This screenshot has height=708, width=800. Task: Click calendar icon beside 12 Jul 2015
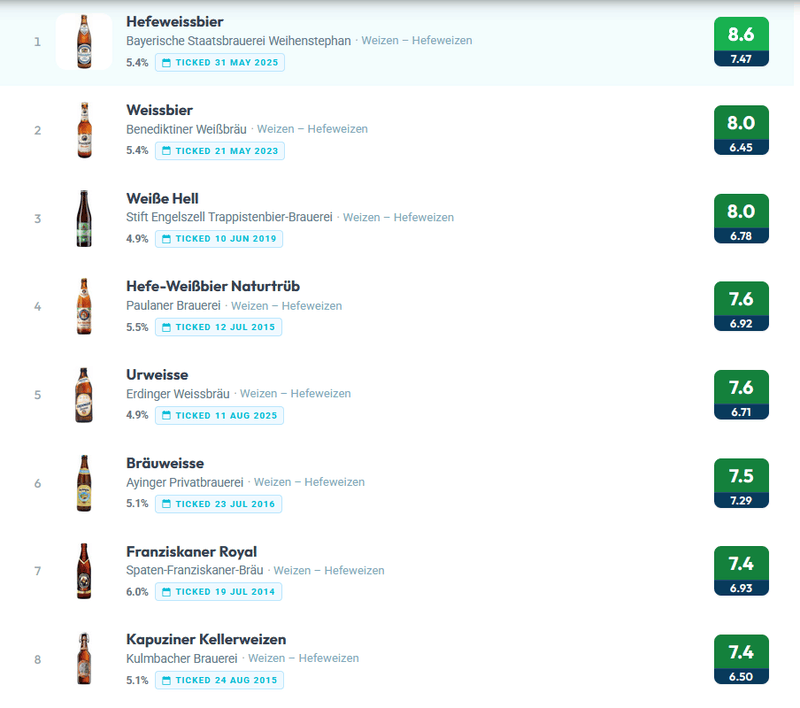pos(166,327)
